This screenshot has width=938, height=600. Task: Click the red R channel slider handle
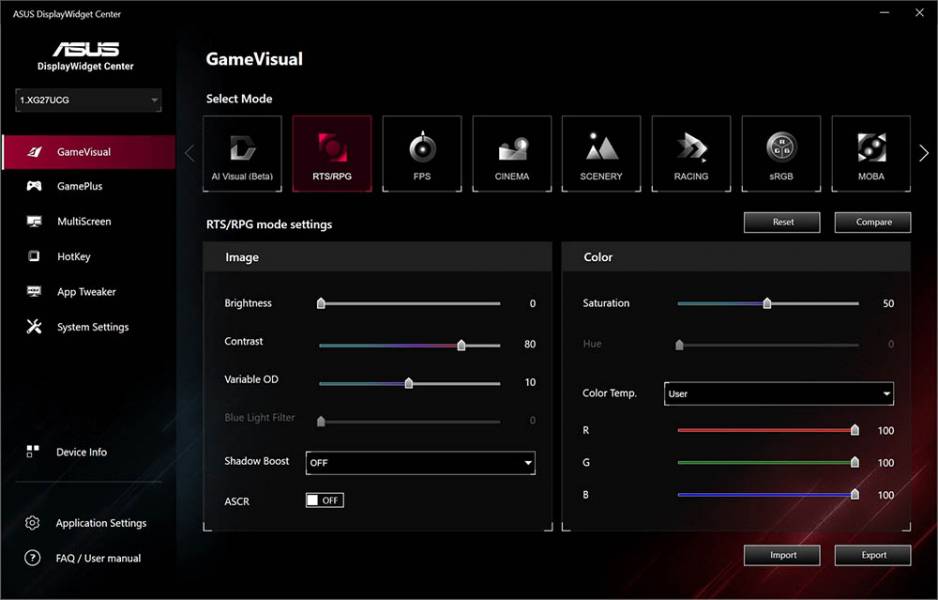pyautogui.click(x=855, y=430)
